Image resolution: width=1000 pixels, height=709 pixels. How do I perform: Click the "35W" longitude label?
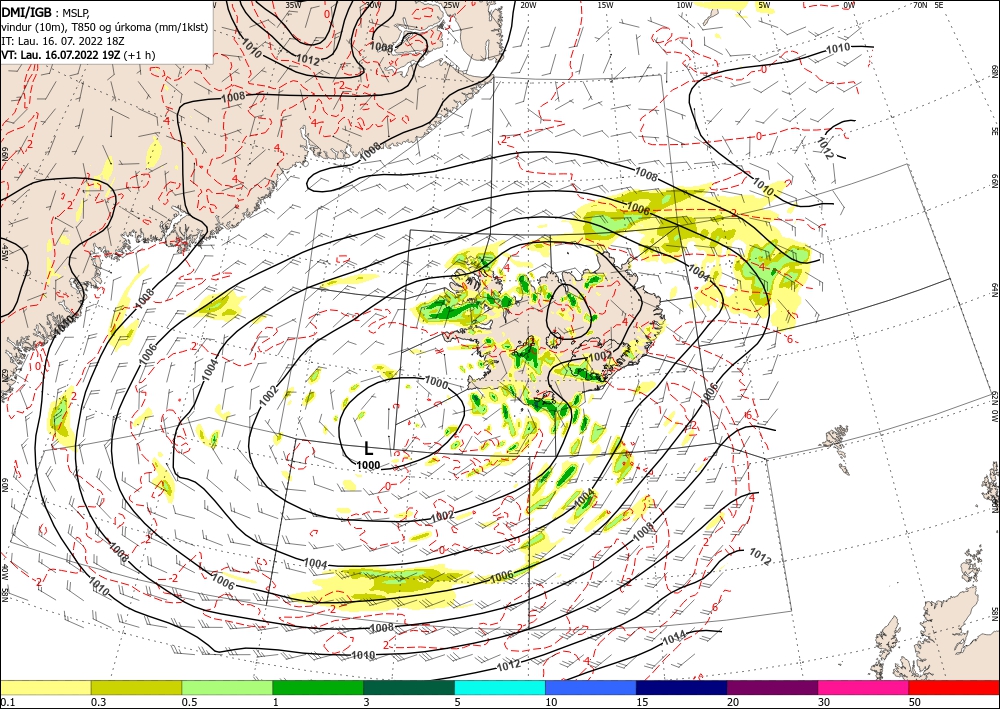[x=293, y=4]
